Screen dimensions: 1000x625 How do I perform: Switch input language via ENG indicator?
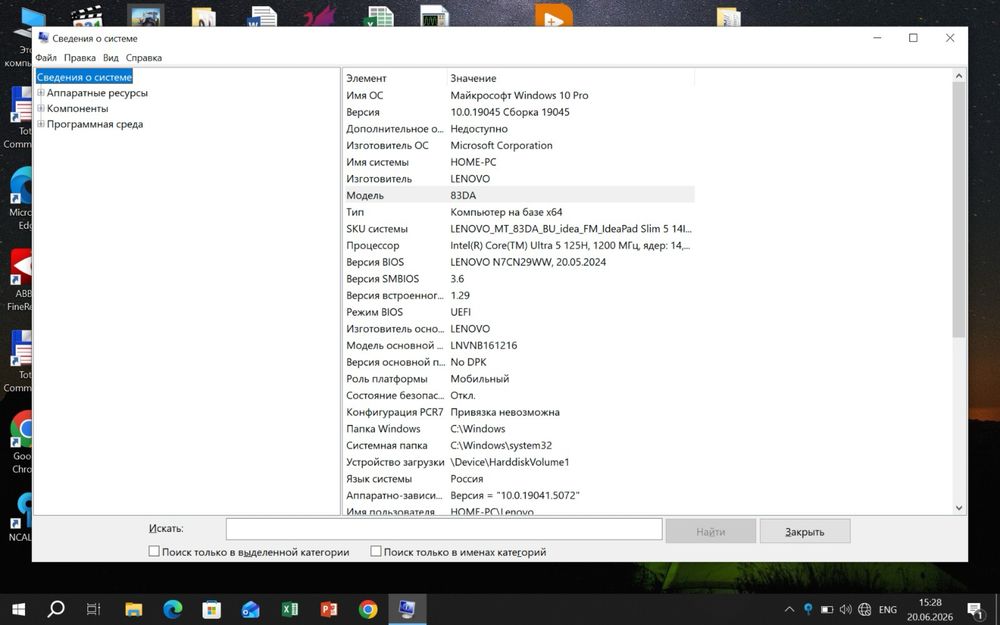[888, 610]
